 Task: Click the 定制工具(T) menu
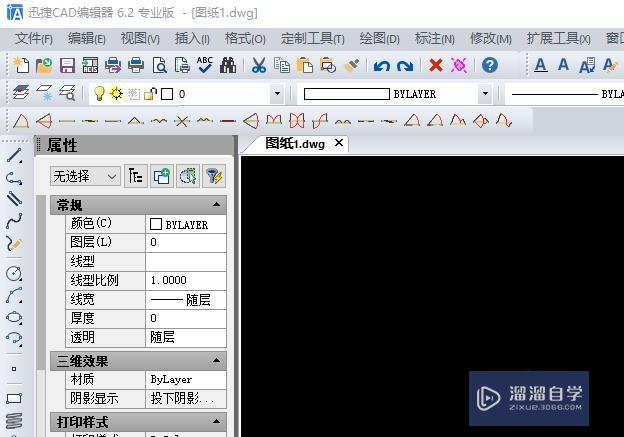[x=313, y=39]
